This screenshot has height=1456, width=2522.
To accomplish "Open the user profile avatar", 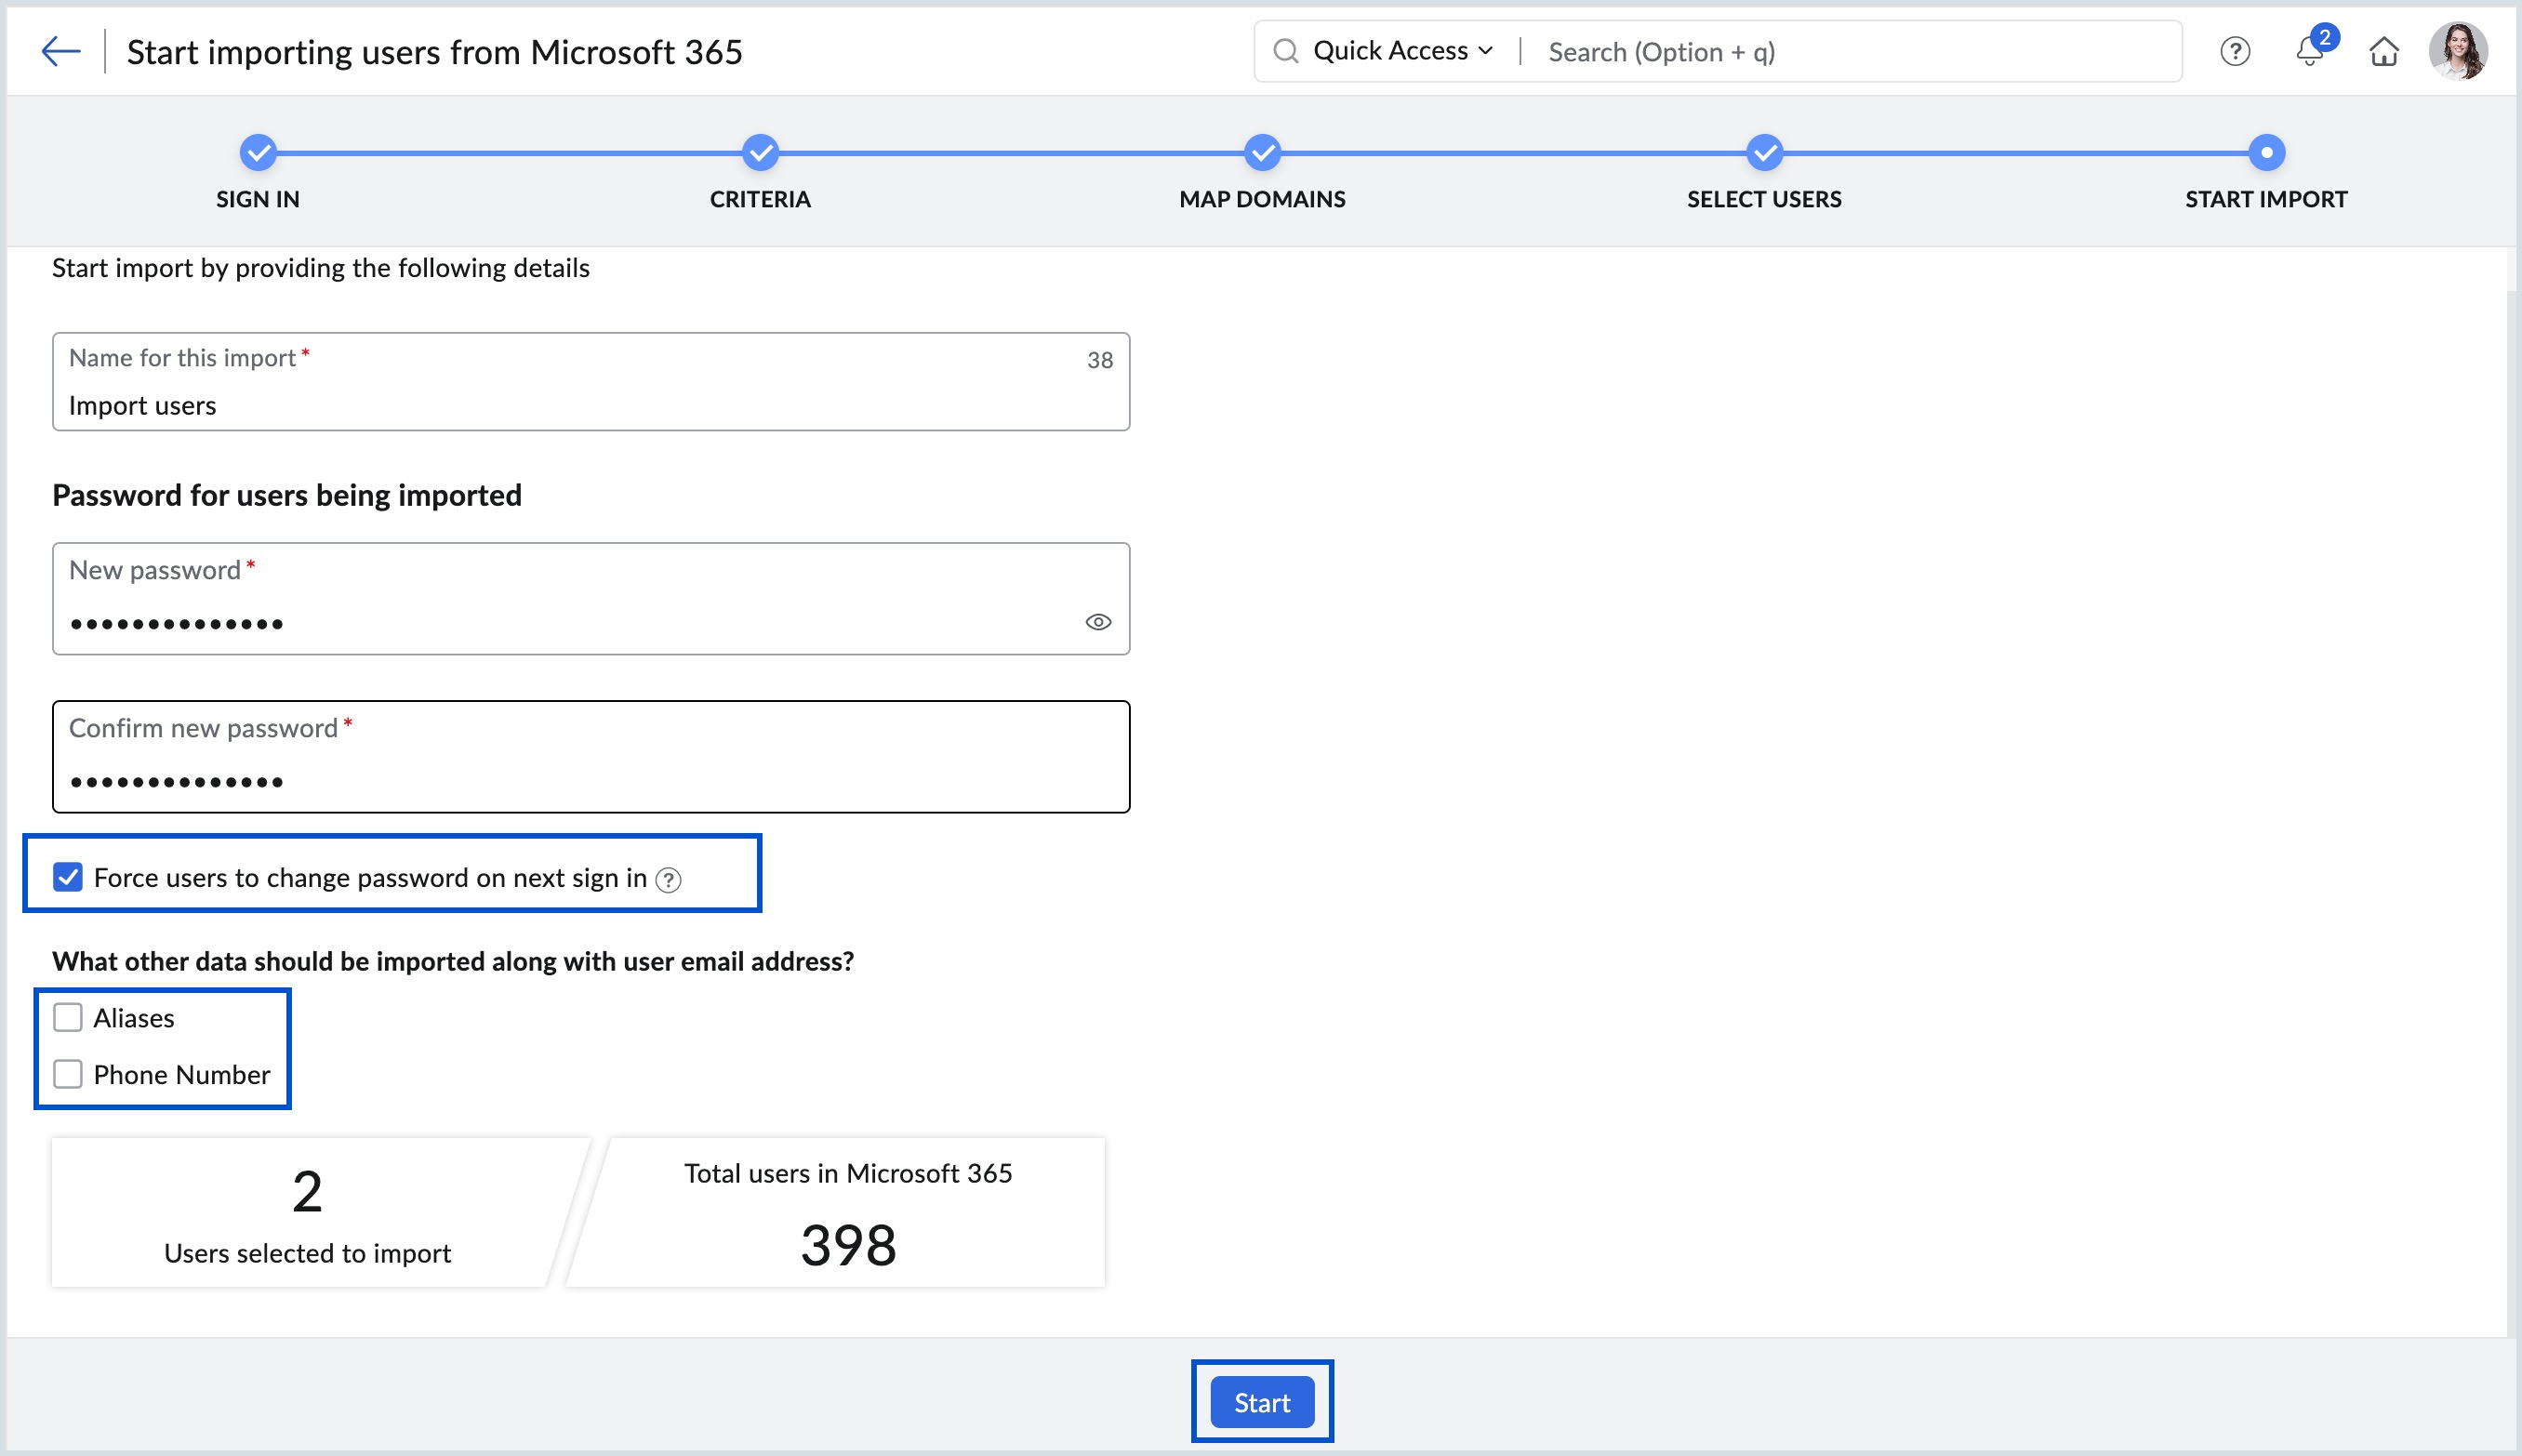I will 2459,51.
